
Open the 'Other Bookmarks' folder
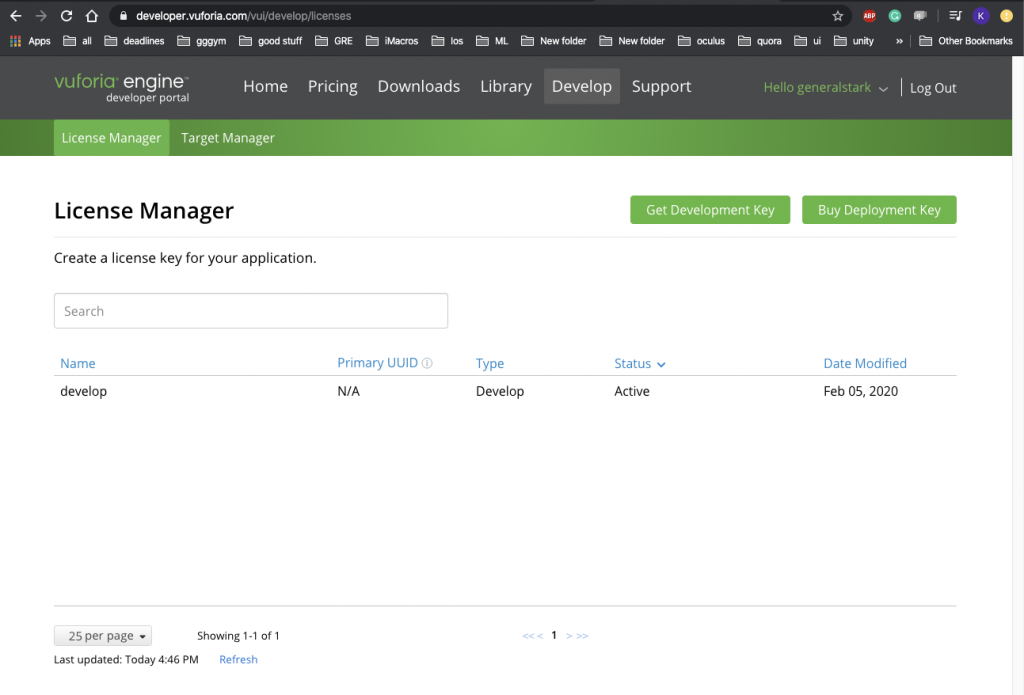tap(967, 40)
